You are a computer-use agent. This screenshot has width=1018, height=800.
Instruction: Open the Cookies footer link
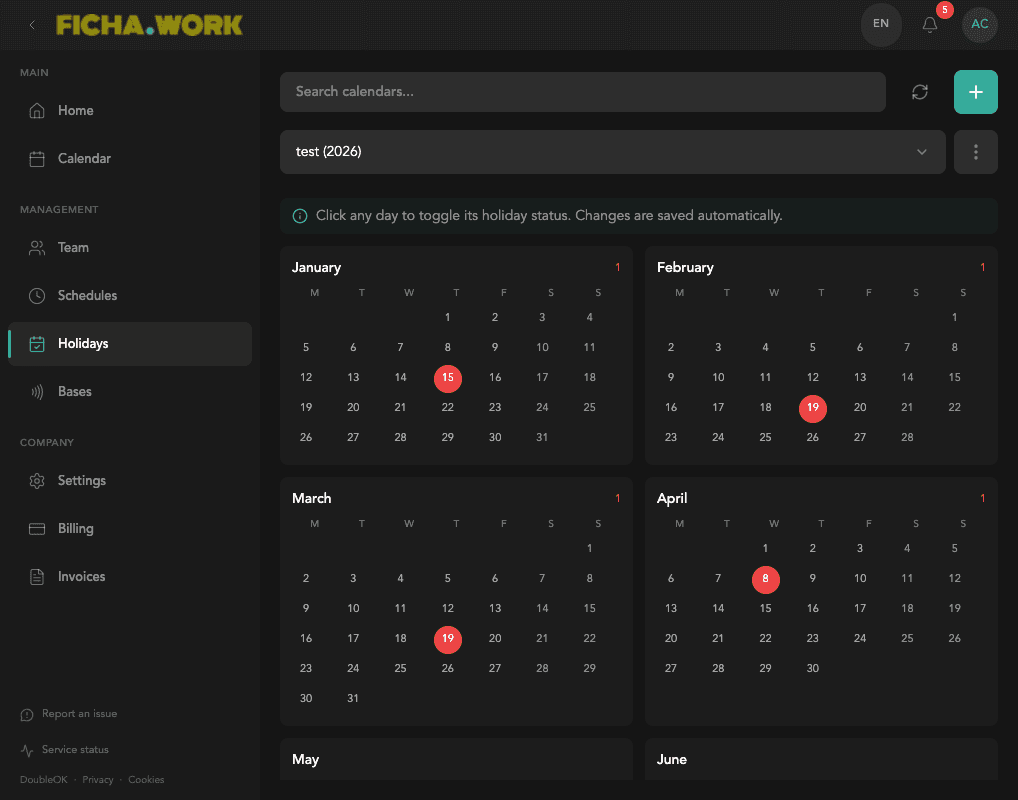pyautogui.click(x=146, y=779)
